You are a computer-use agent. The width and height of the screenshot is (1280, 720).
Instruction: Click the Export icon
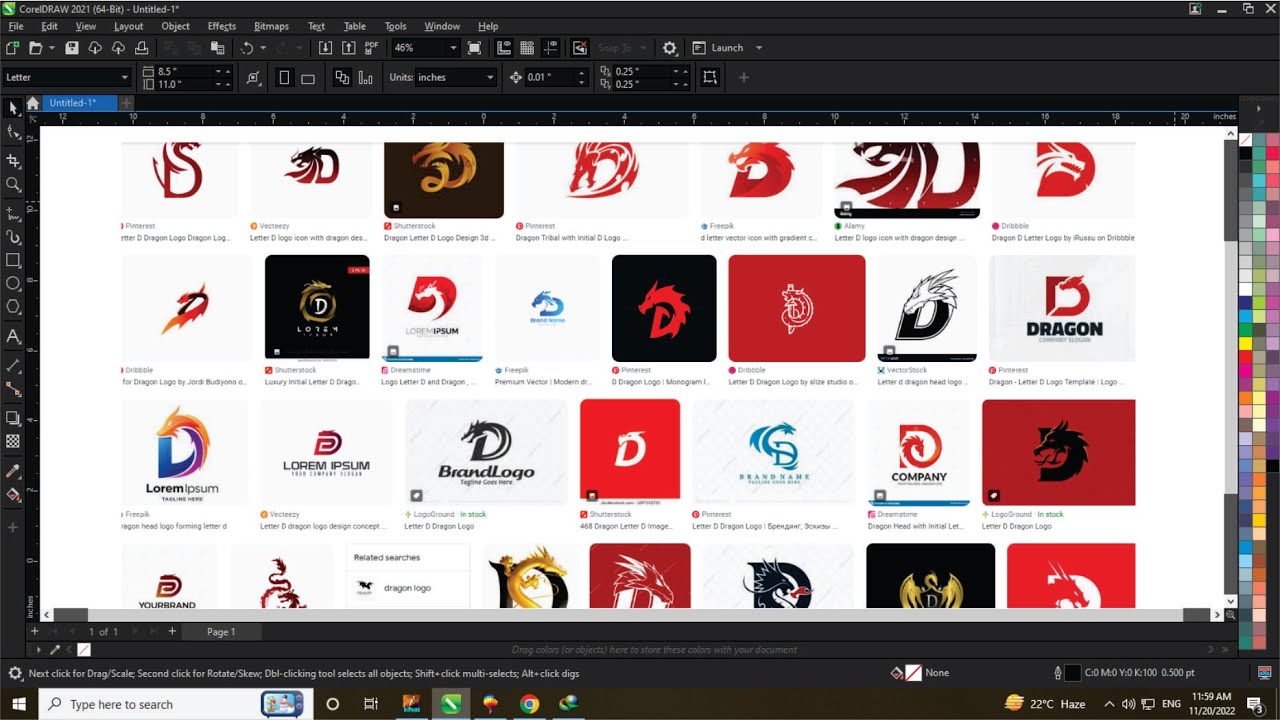point(348,48)
